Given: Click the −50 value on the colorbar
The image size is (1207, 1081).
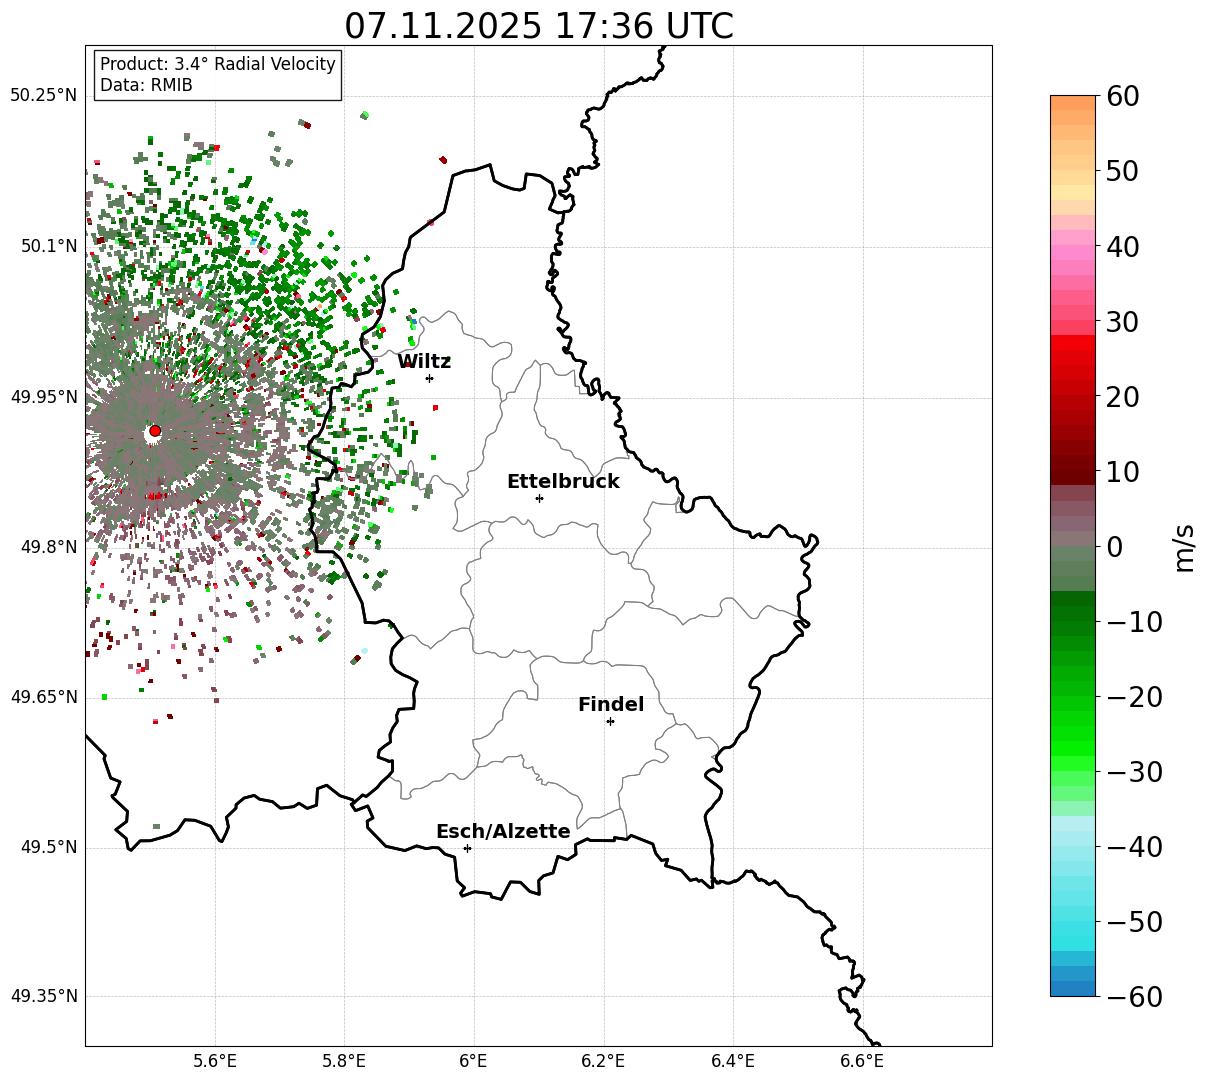Looking at the screenshot, I should pyautogui.click(x=1134, y=922).
